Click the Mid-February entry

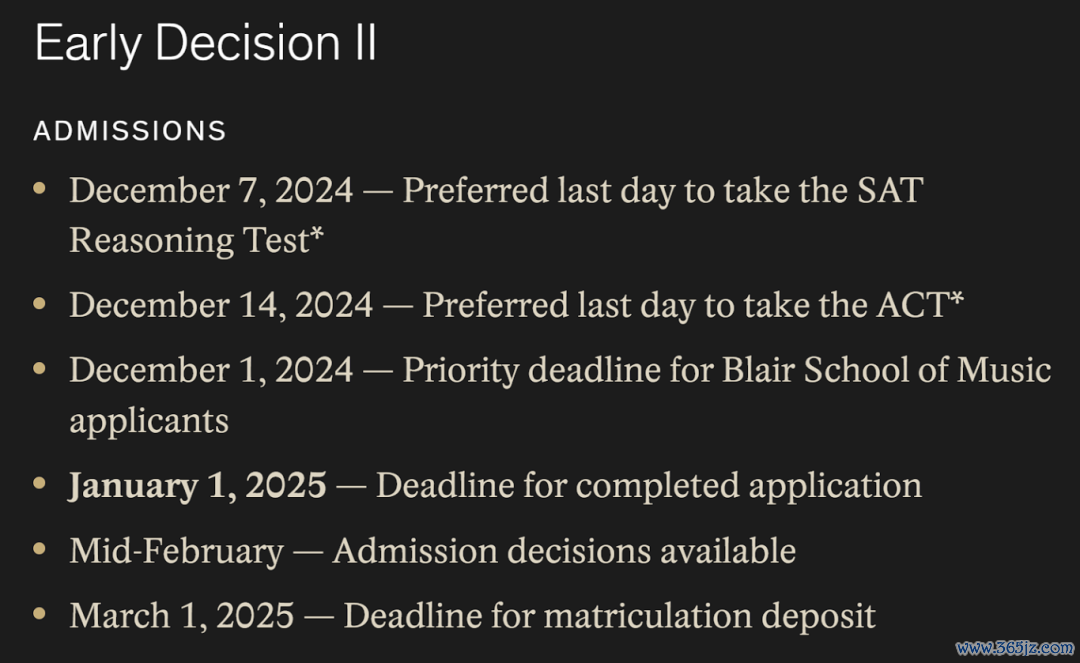pos(176,551)
